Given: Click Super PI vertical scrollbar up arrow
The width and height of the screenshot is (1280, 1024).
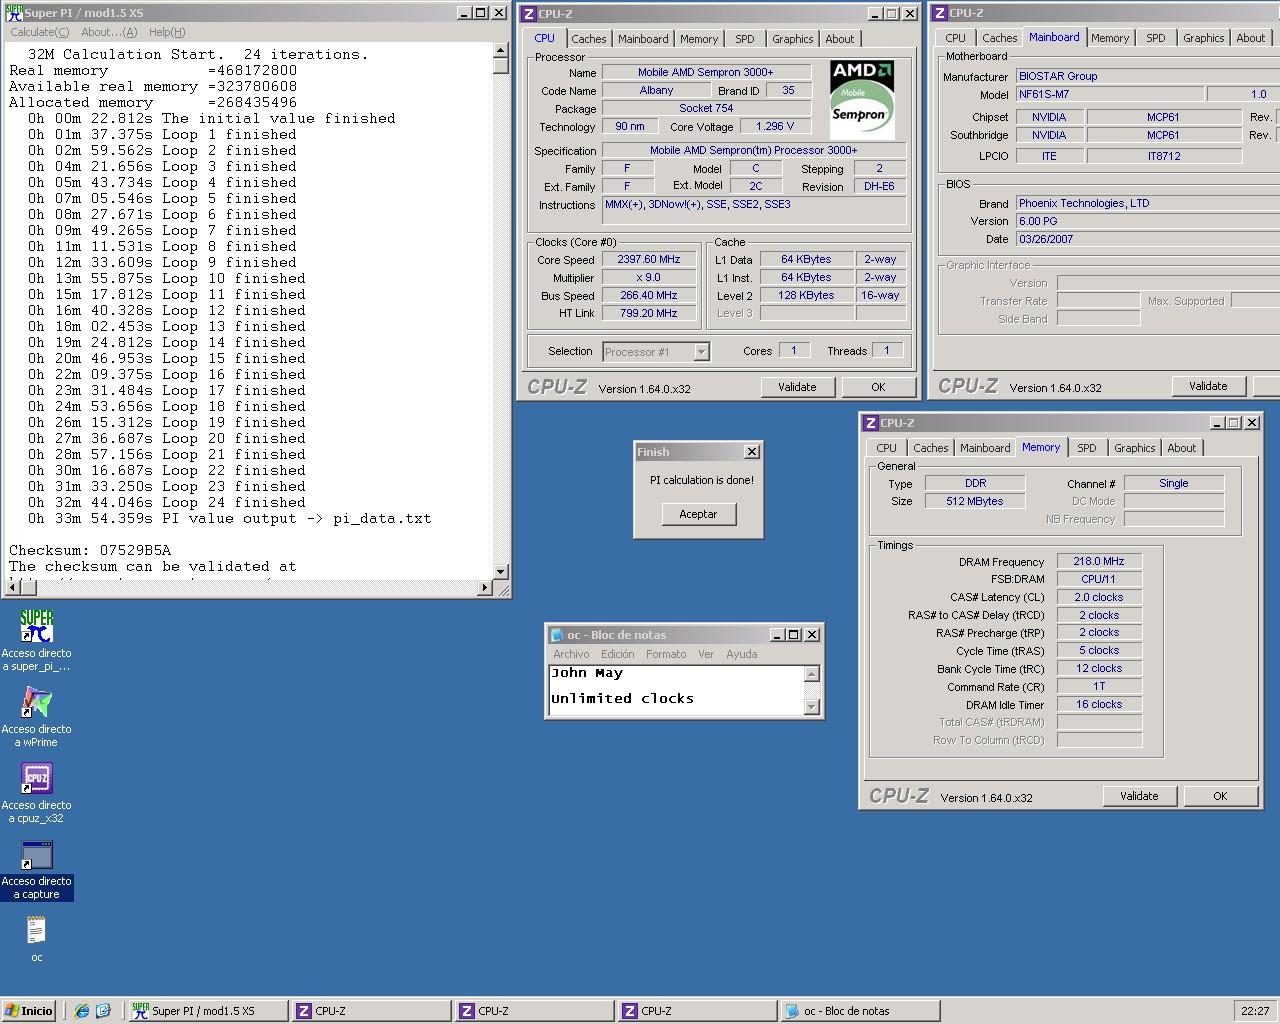Looking at the screenshot, I should coord(501,51).
